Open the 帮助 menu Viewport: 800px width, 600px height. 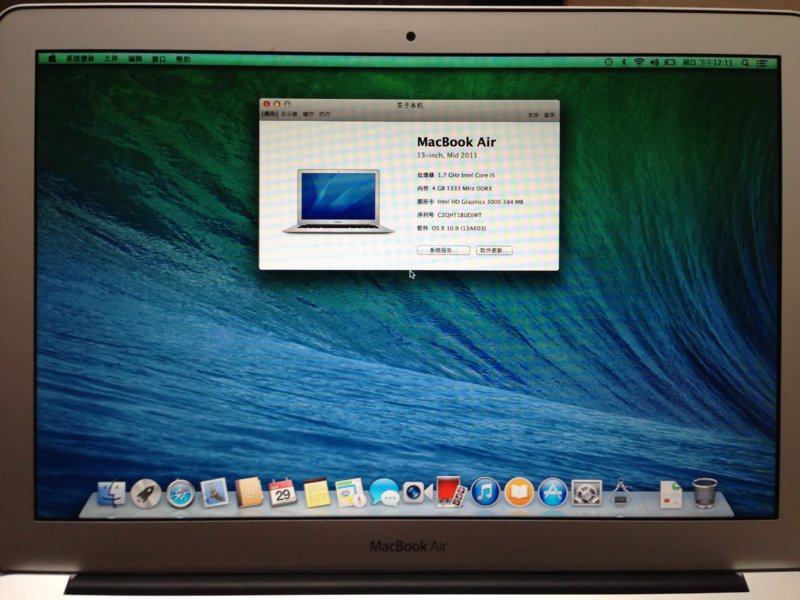[x=183, y=59]
